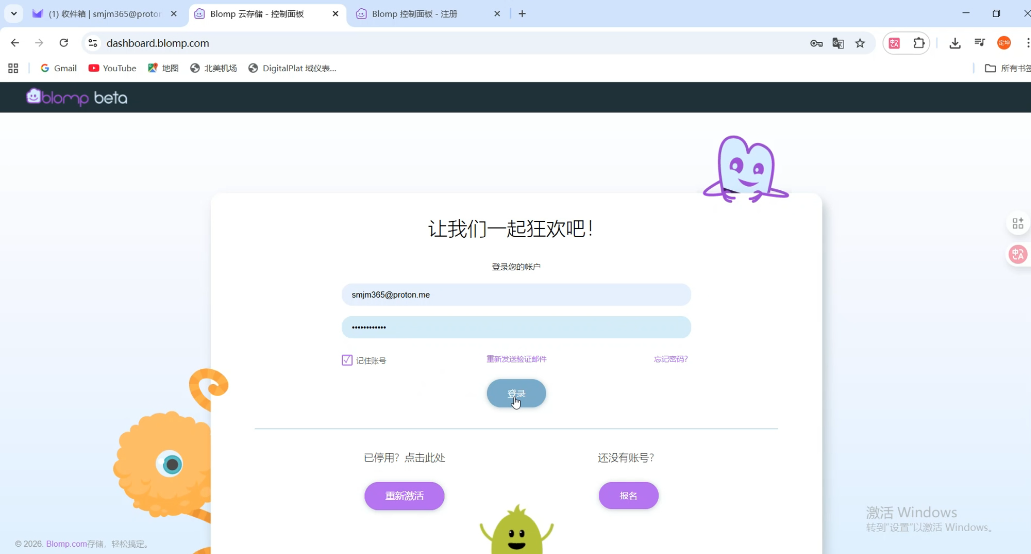This screenshot has width=1031, height=554.
Task: Expand the tab search dropdown arrow
Action: coord(13,14)
